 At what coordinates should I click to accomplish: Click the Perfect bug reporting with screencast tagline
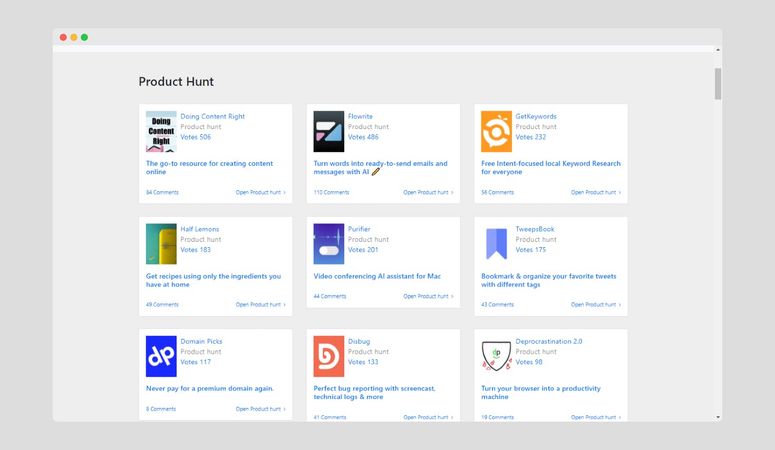[x=374, y=393]
